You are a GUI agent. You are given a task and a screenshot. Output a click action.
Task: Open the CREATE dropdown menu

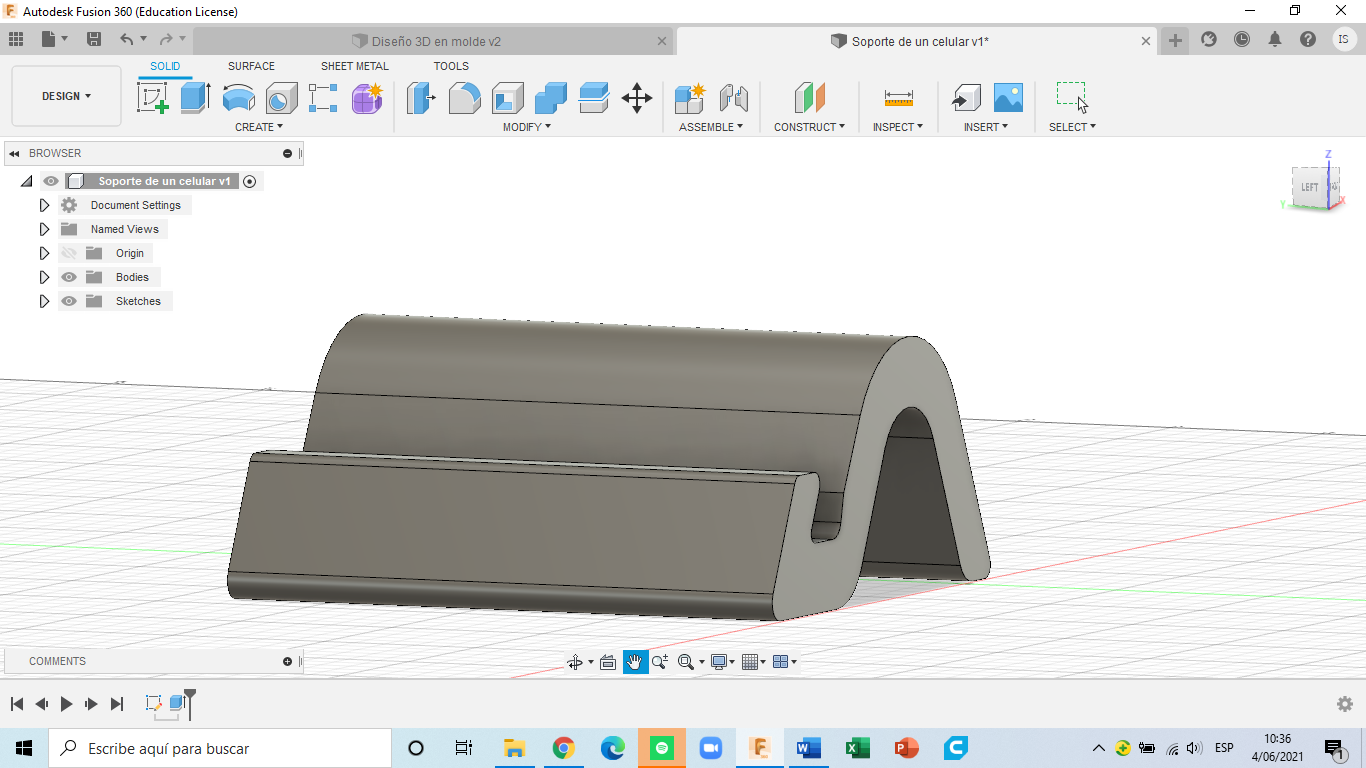259,127
